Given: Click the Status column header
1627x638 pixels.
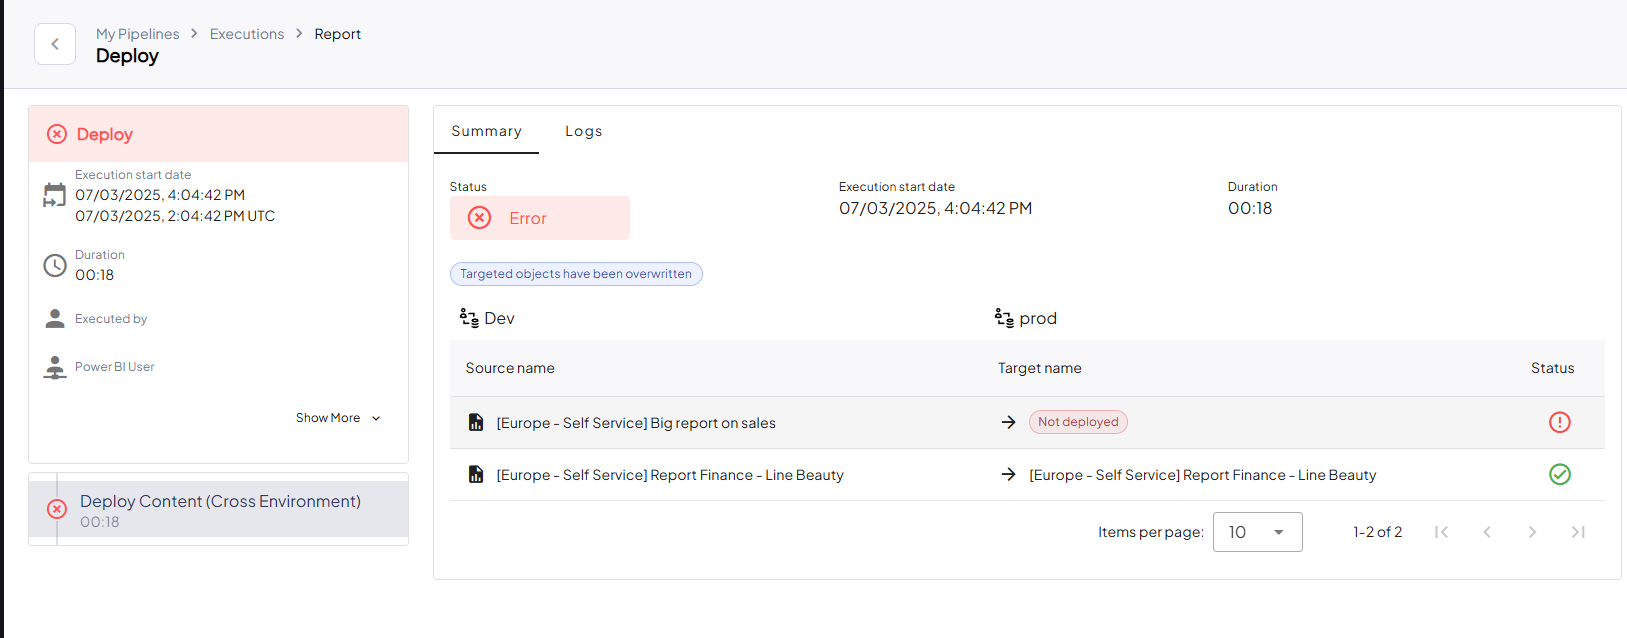Looking at the screenshot, I should tap(1552, 368).
